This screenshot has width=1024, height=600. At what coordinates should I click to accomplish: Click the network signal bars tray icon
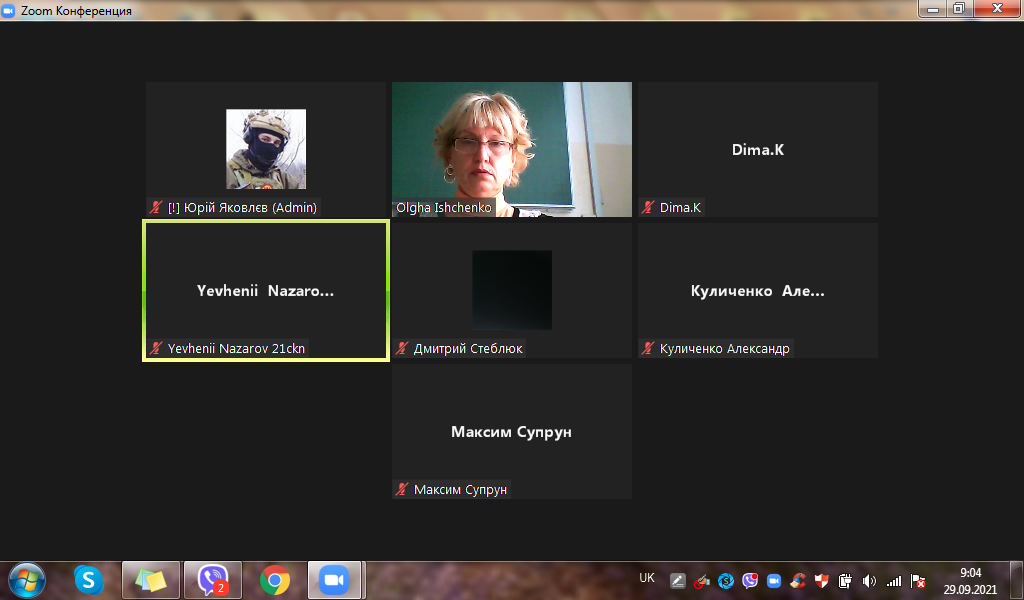(x=893, y=580)
